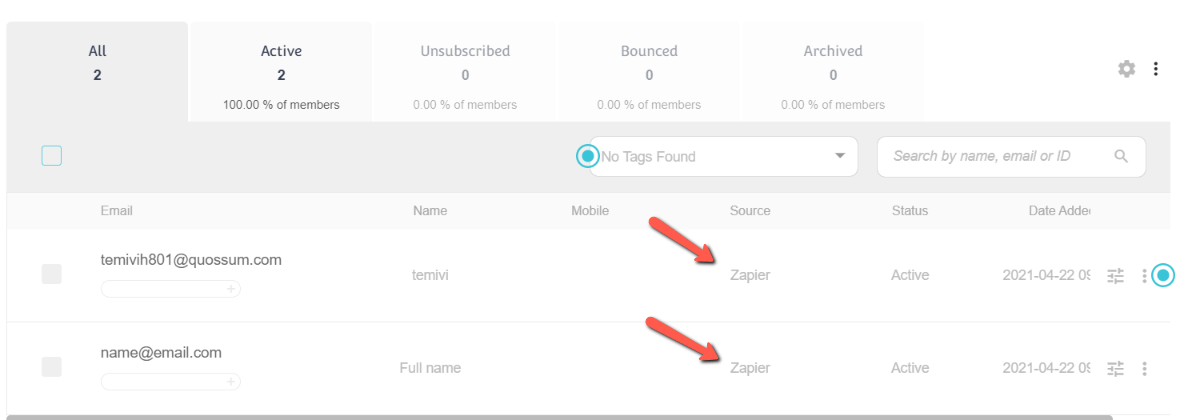Tick the select-all checkbox above the table
Viewport: 1194px width, 420px height.
[52, 156]
